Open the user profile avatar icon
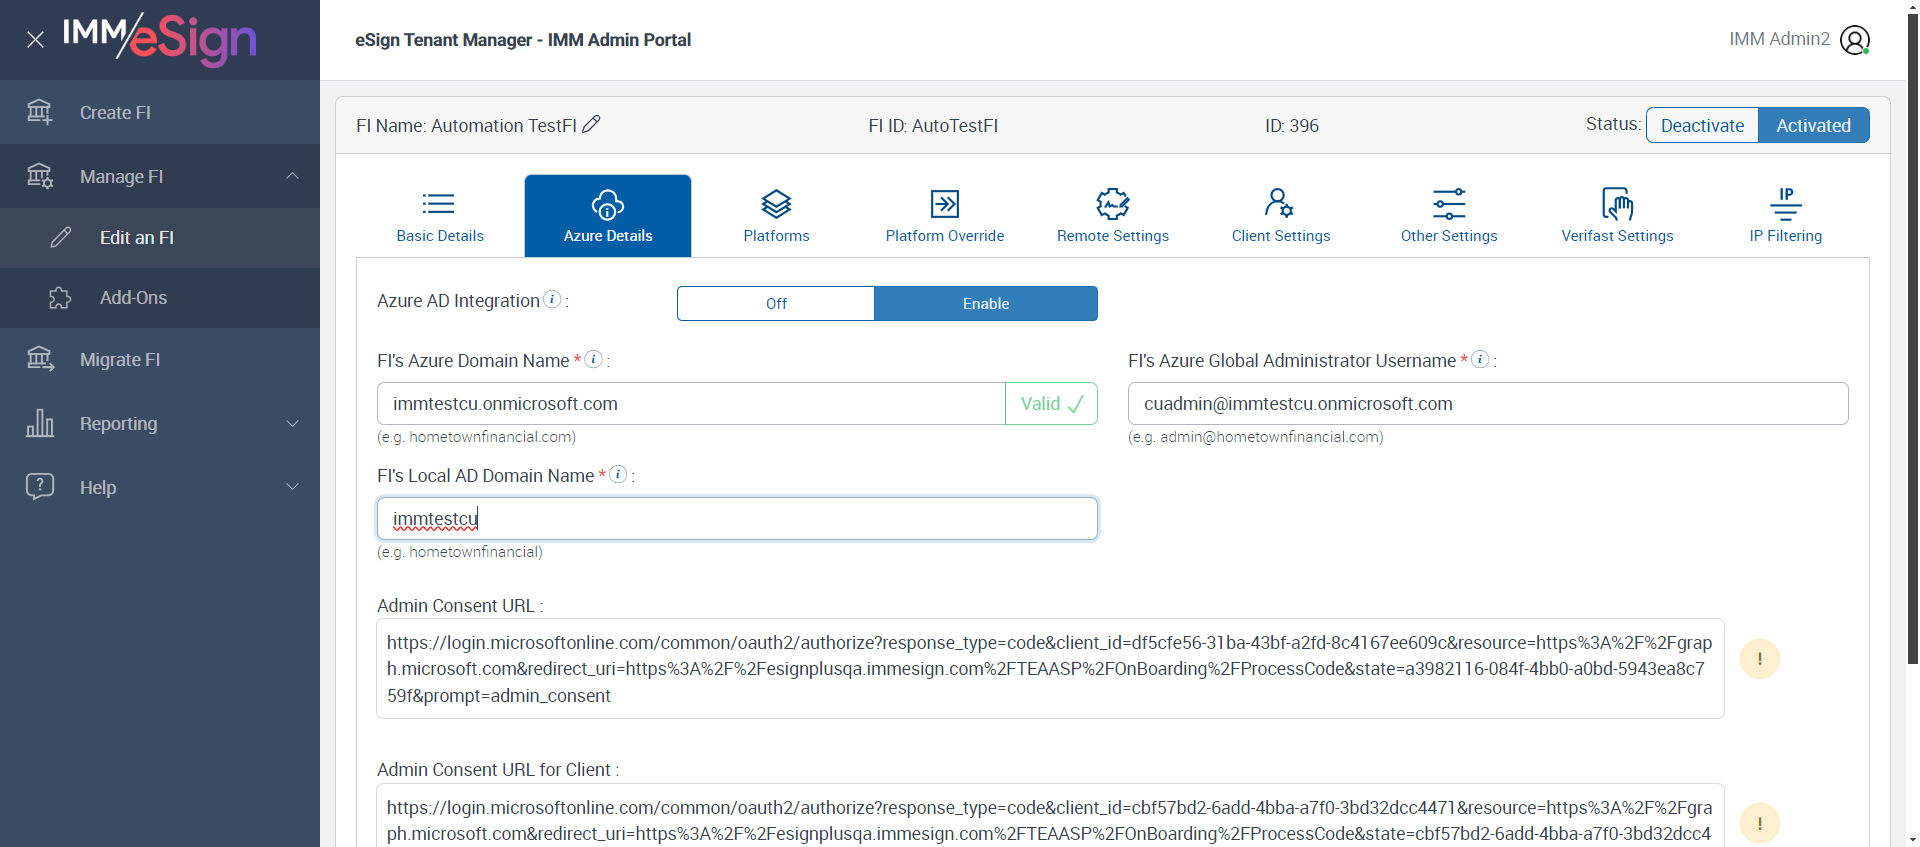 coord(1855,40)
